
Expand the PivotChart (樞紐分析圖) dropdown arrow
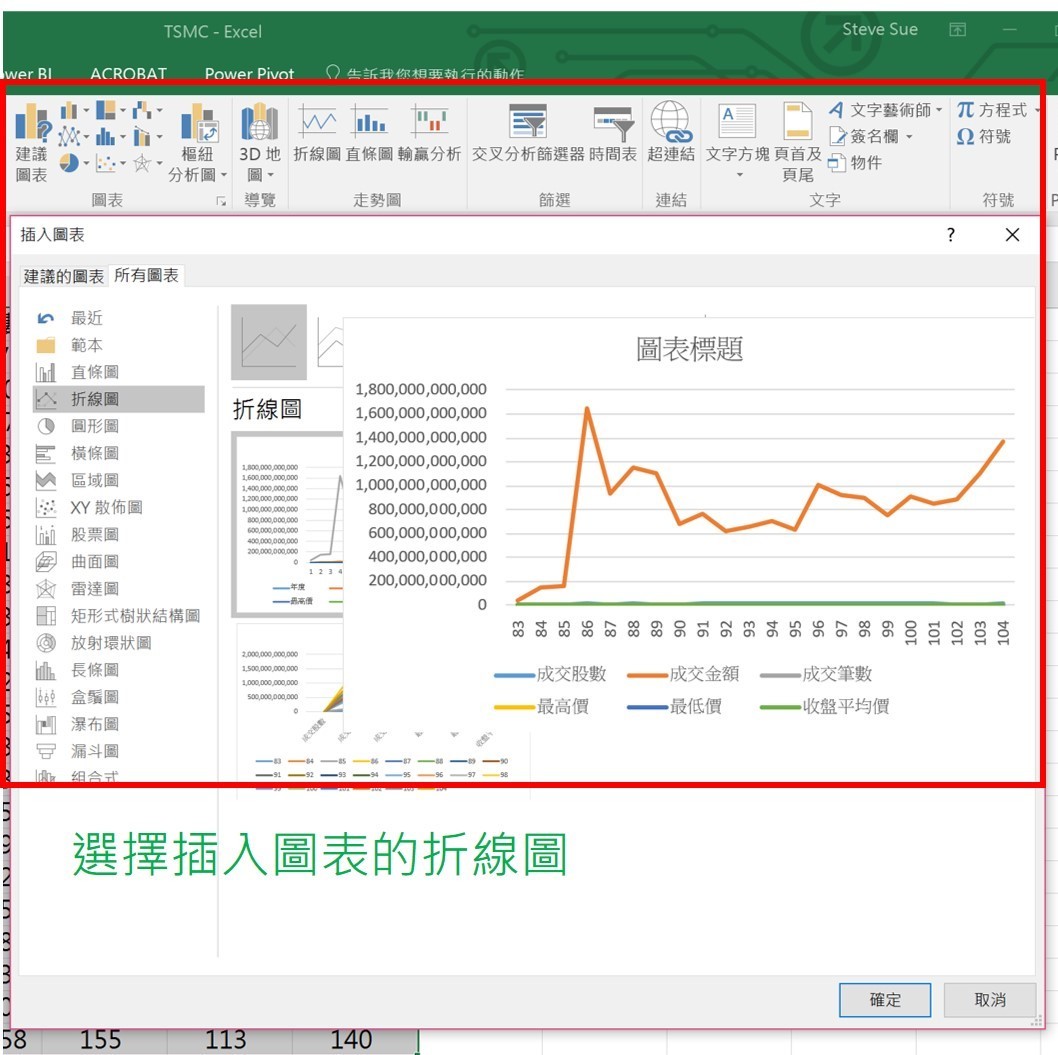pyautogui.click(x=223, y=175)
